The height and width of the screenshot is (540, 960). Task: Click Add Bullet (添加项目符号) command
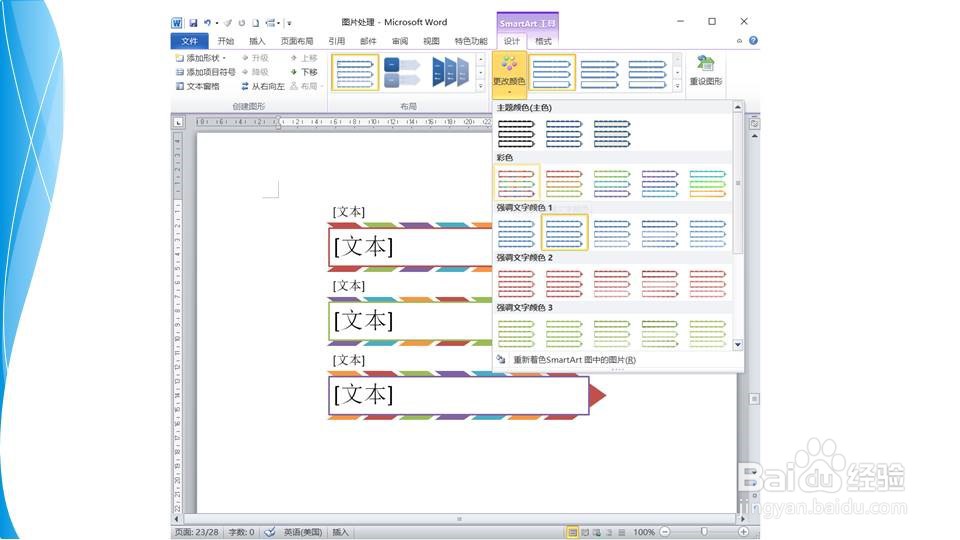pyautogui.click(x=205, y=72)
